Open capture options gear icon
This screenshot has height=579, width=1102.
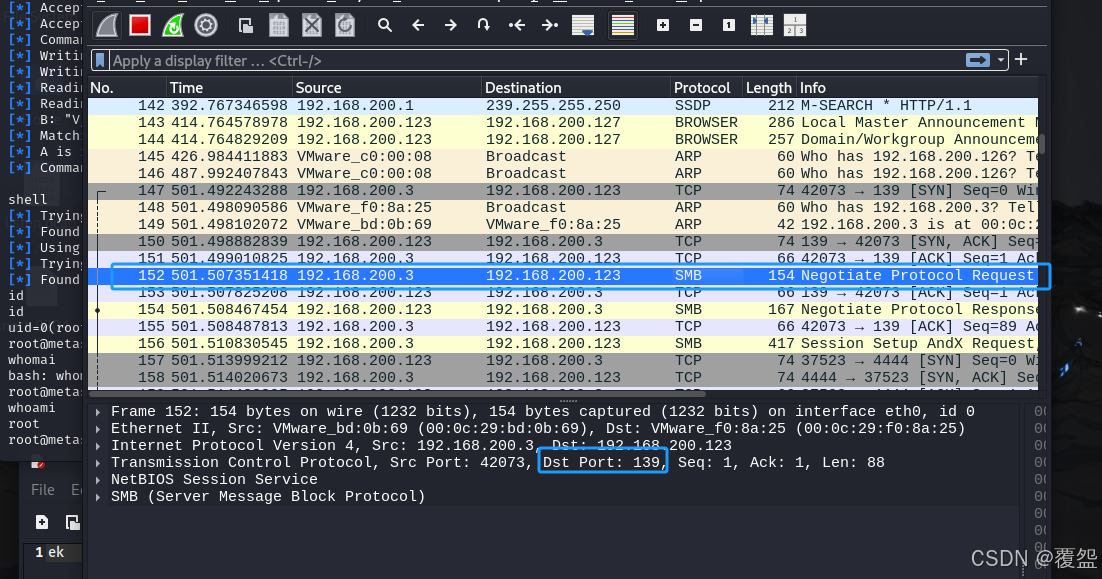point(206,26)
